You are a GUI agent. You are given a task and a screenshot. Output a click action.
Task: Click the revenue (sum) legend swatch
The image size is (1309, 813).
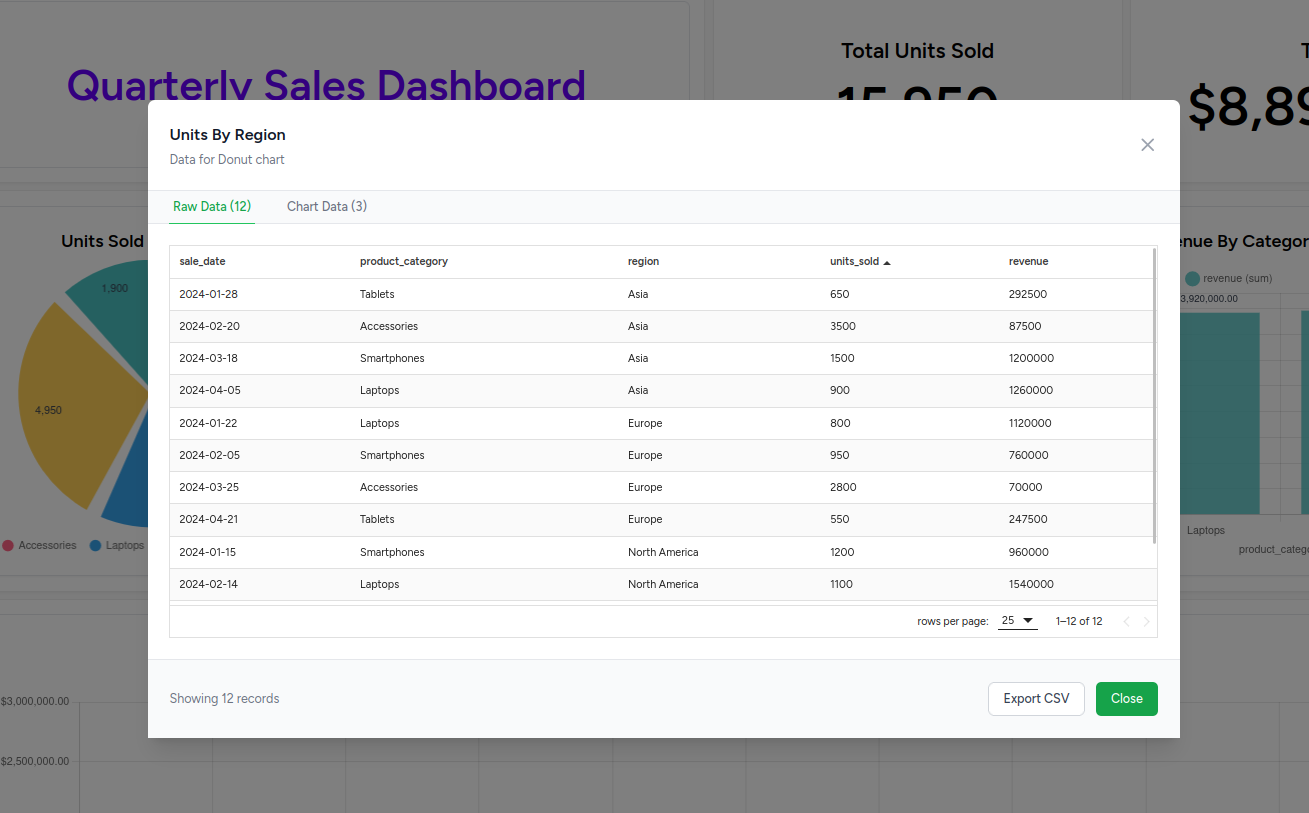[x=1191, y=279]
